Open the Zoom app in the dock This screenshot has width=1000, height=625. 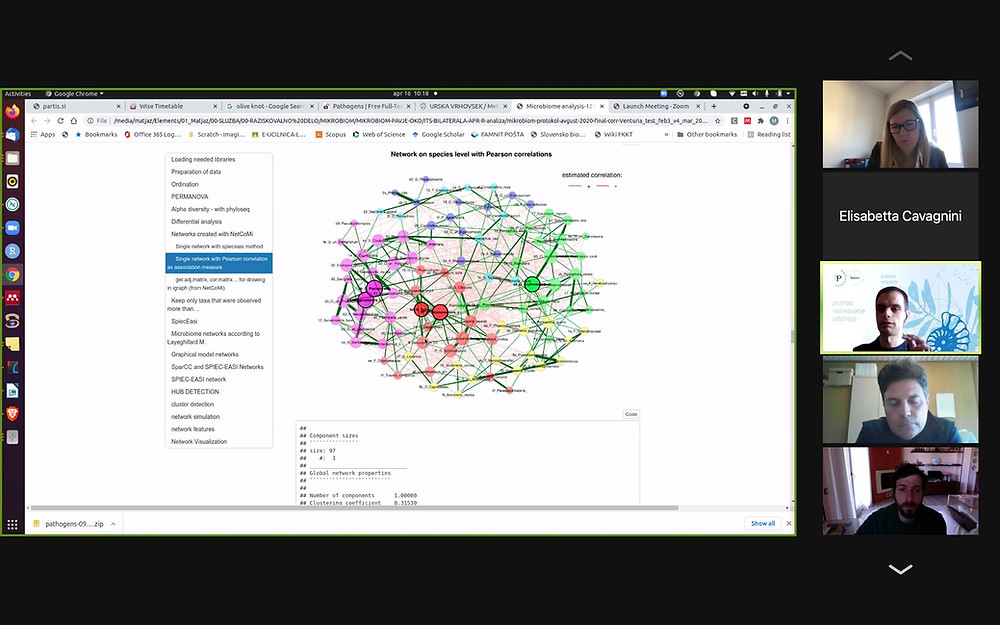pos(12,228)
